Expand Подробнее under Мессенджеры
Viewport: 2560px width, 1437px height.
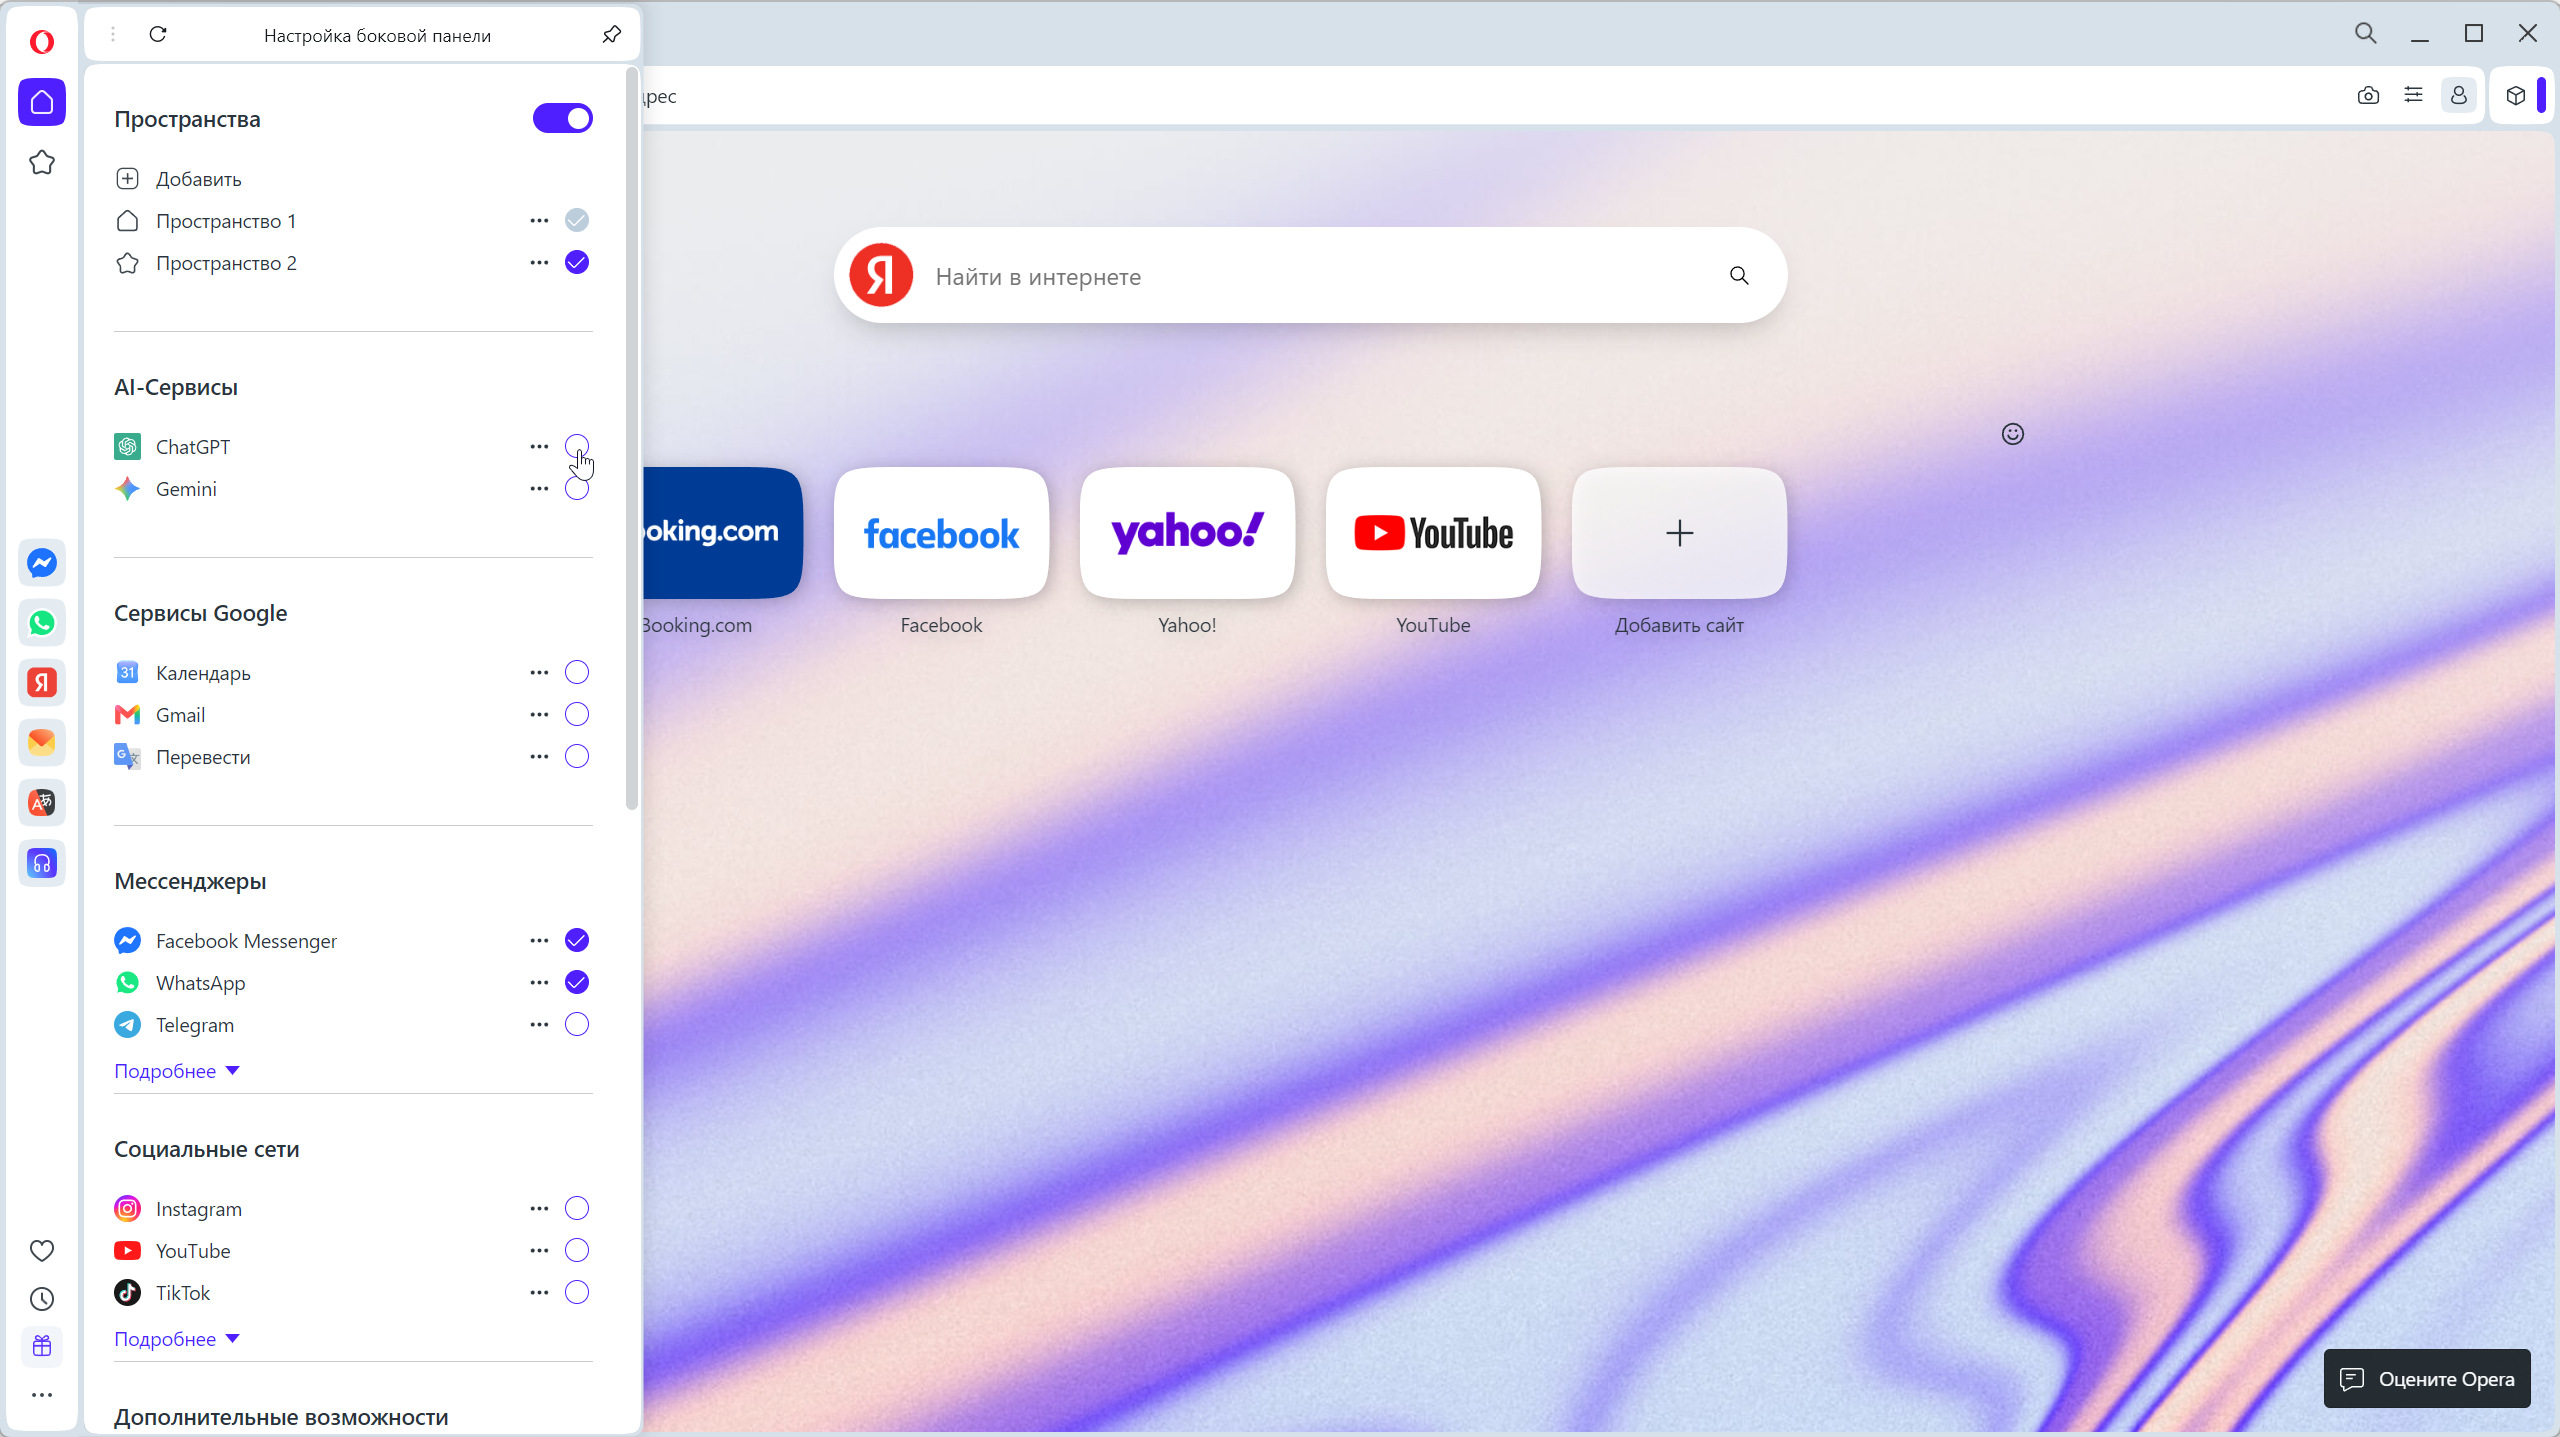tap(177, 1071)
